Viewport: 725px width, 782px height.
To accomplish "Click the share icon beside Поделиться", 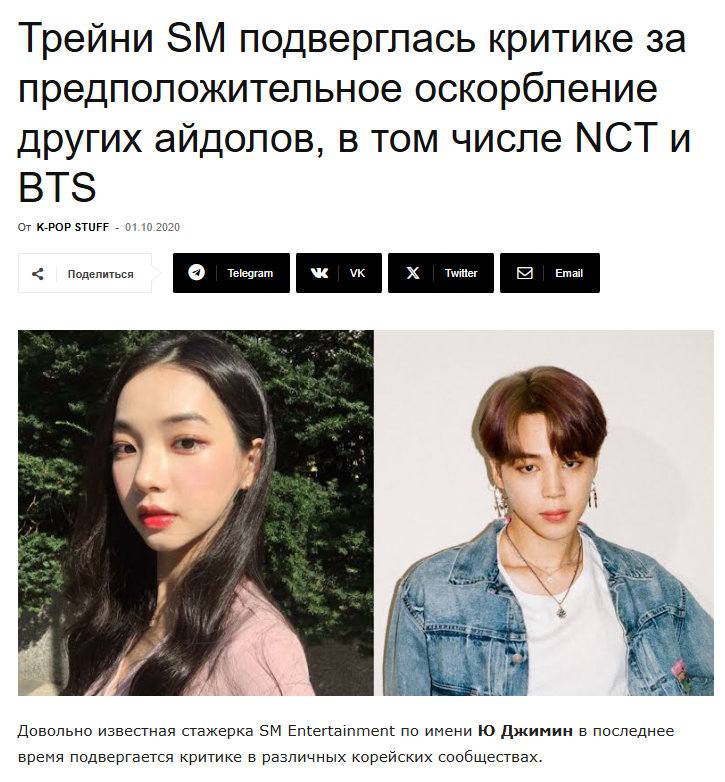I will click(x=37, y=273).
